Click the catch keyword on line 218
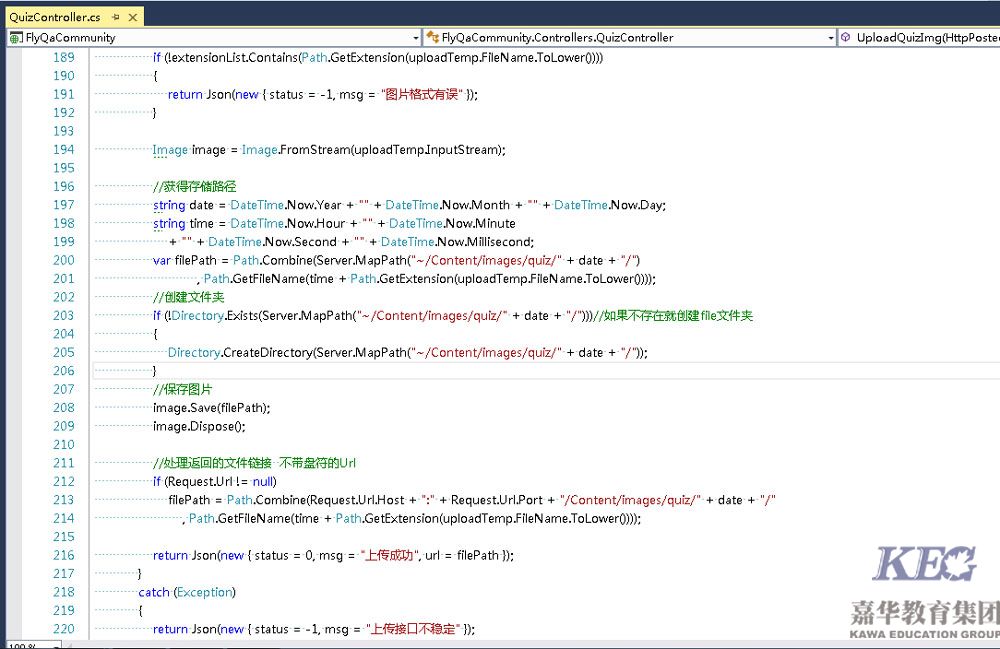1000x649 pixels. [x=154, y=592]
